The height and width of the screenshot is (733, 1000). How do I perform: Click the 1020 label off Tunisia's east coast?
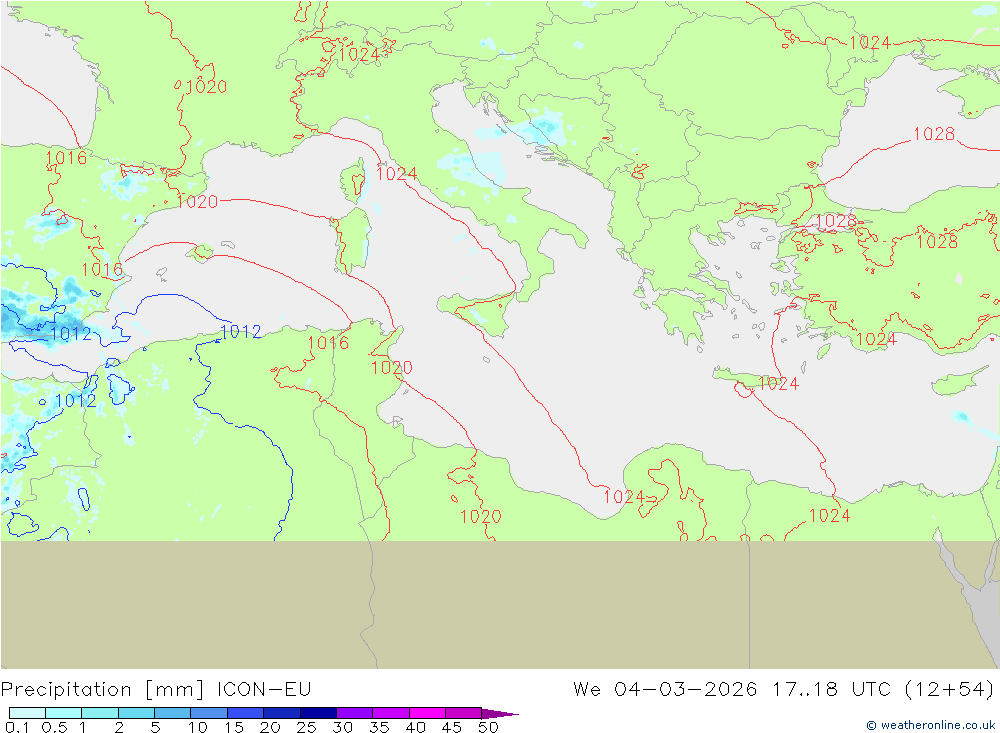(392, 367)
